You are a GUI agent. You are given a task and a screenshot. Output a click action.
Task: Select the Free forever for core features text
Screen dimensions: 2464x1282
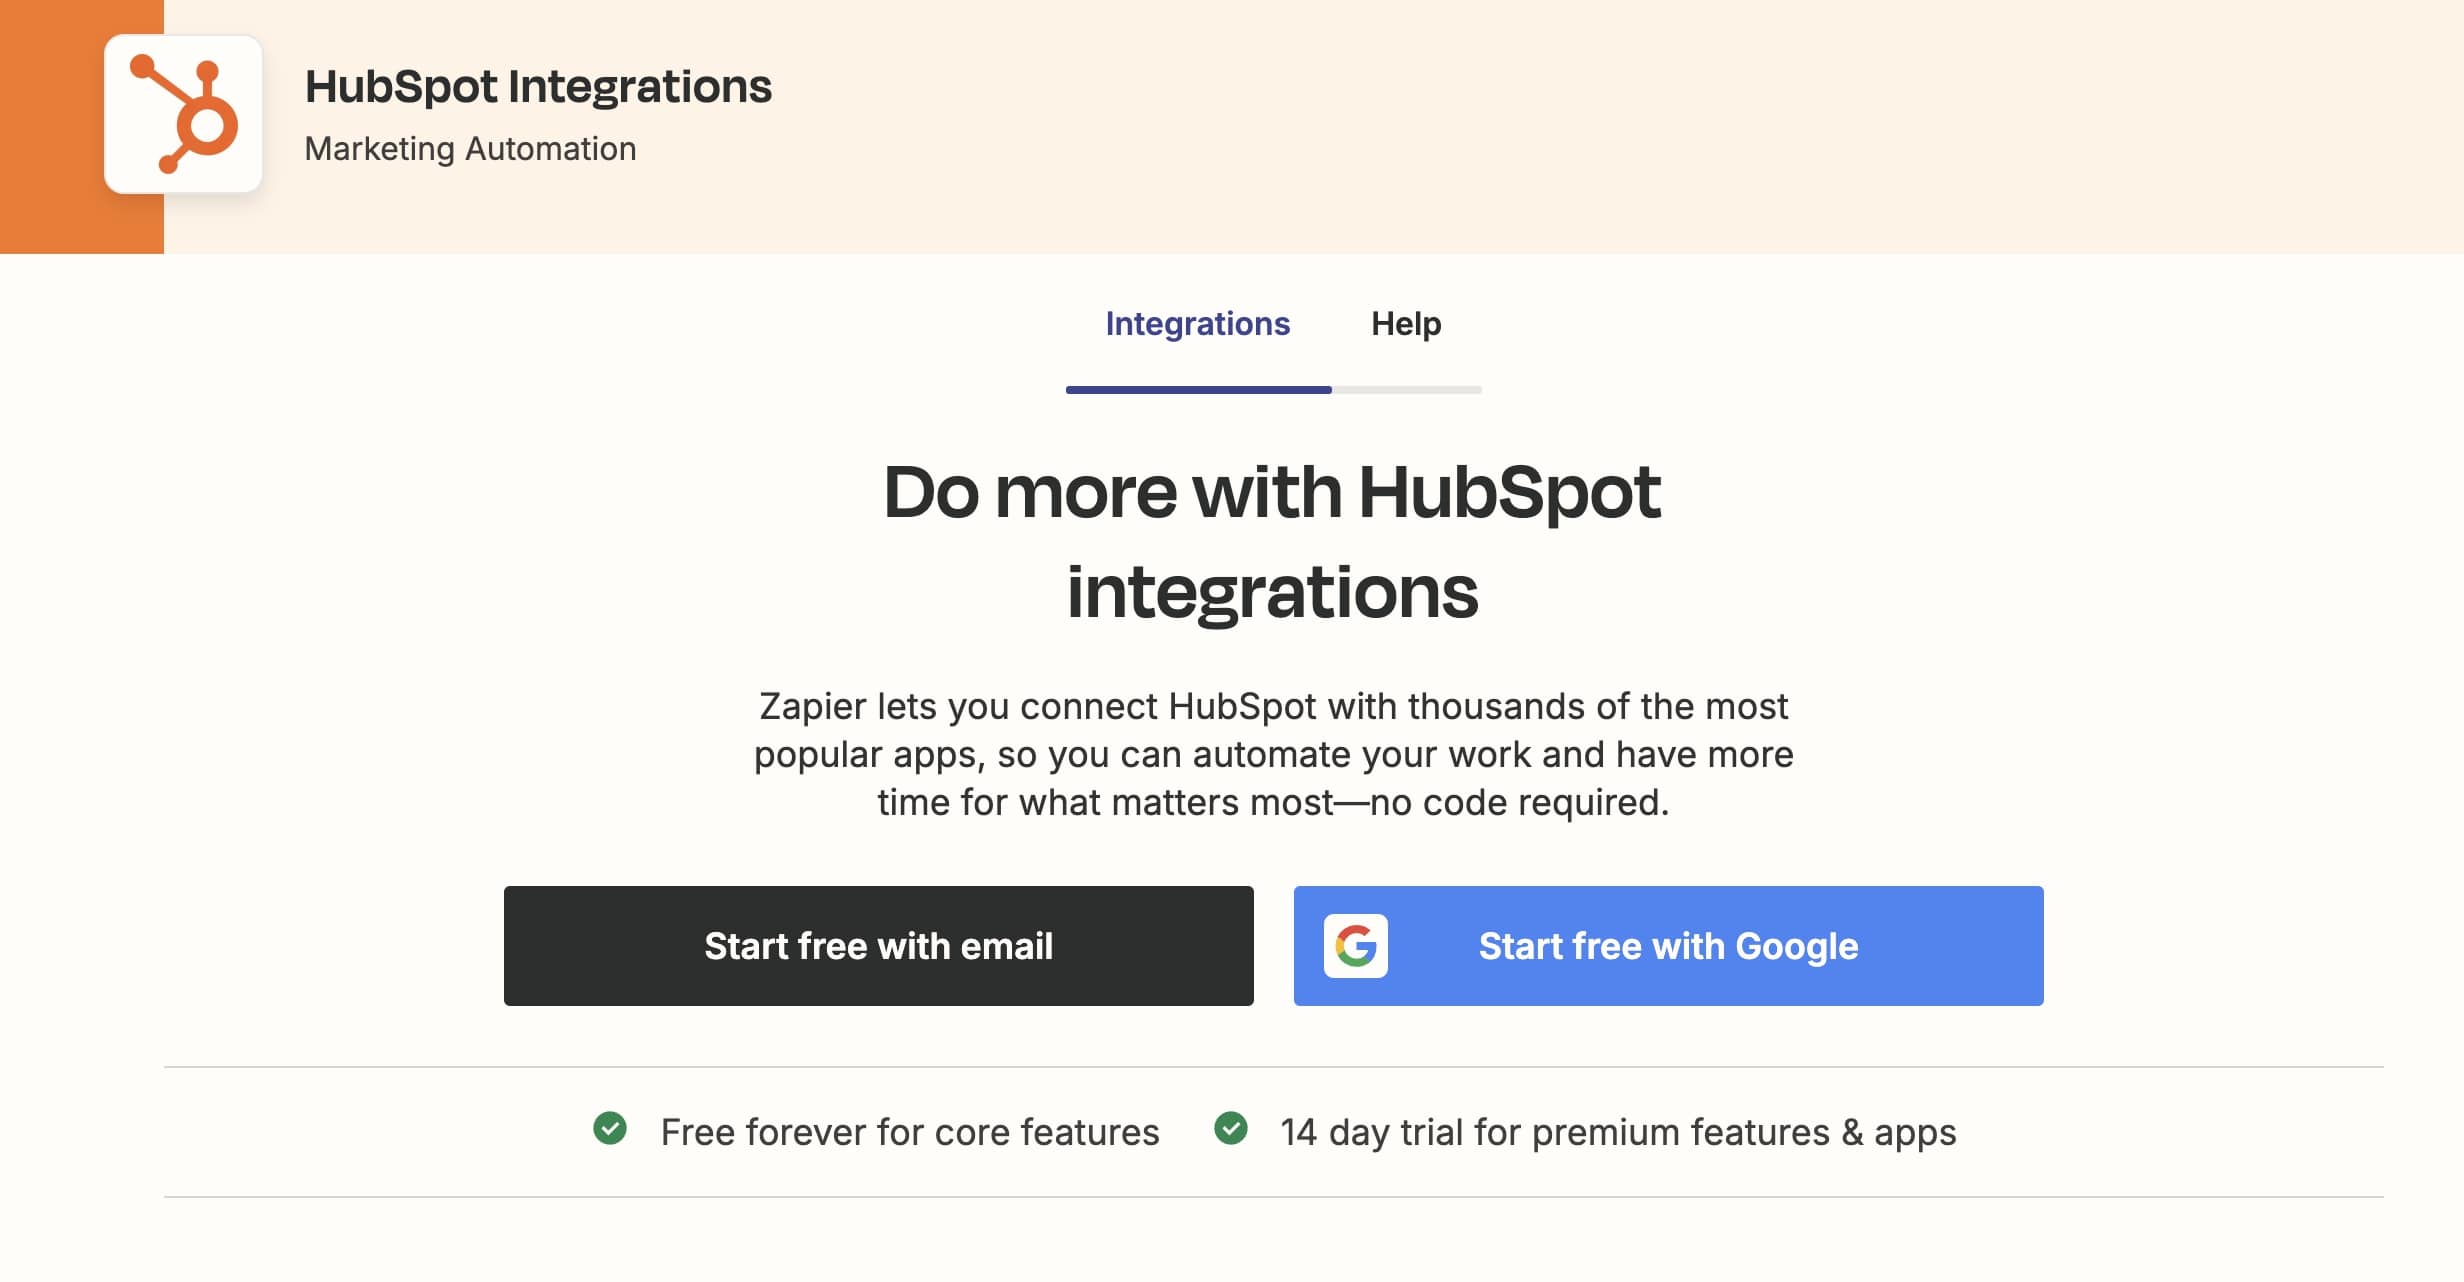click(908, 1131)
